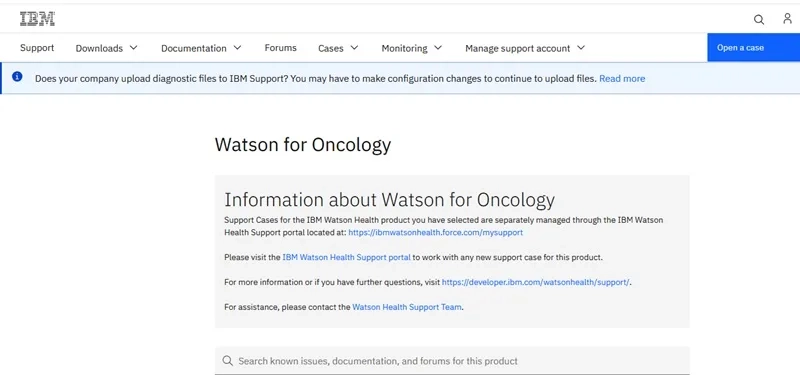Open Manage support account menu

524,48
